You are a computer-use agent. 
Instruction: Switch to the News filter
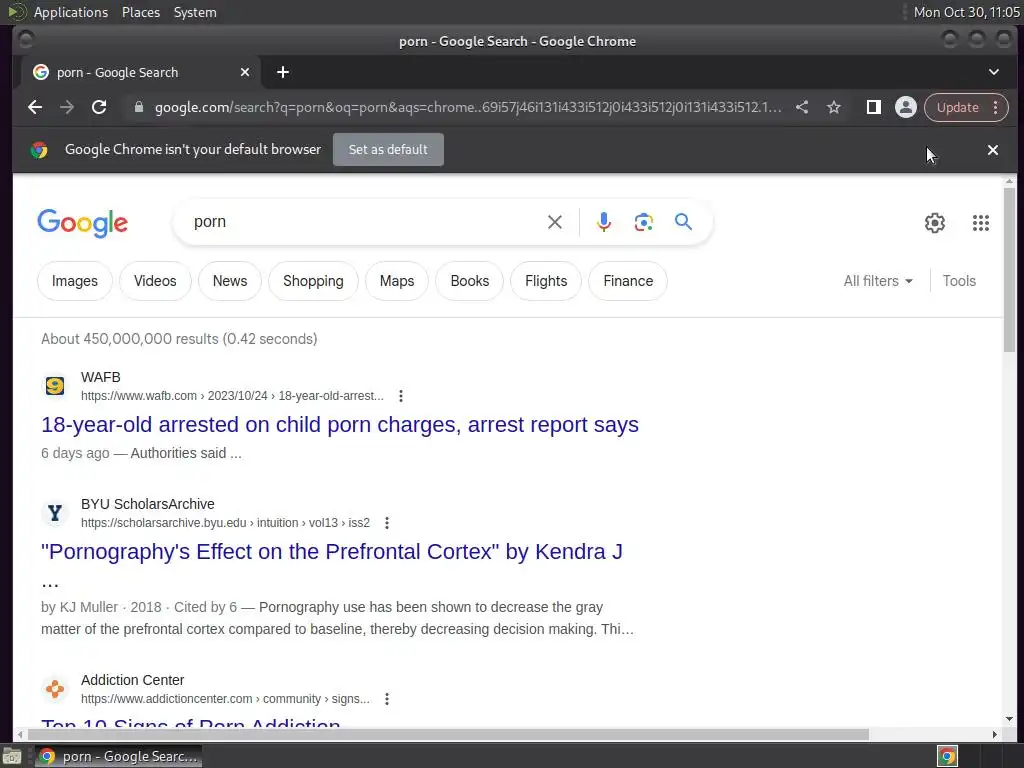pos(230,281)
